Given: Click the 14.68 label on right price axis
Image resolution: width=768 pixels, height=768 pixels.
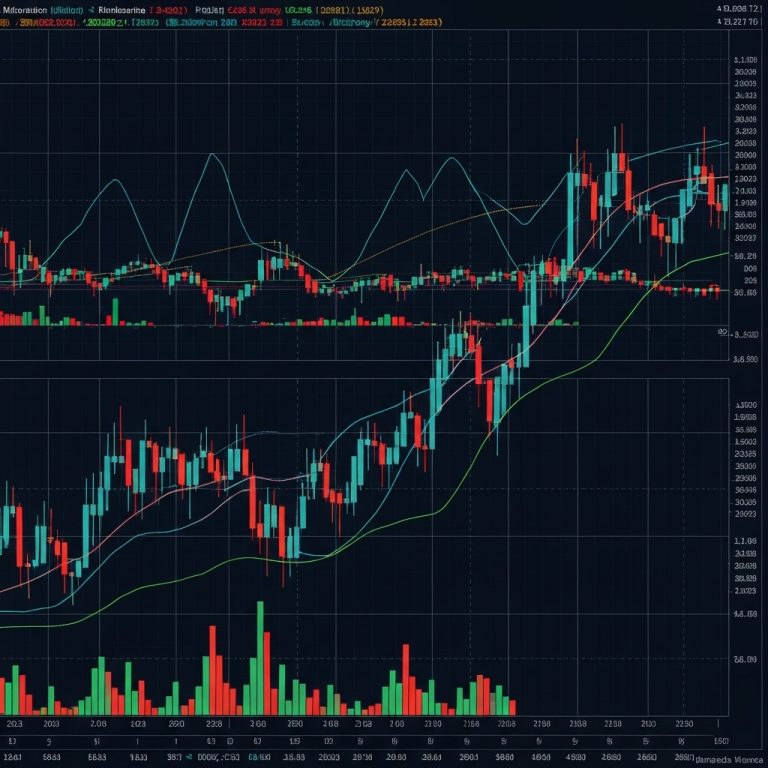Looking at the screenshot, I should point(744,615).
